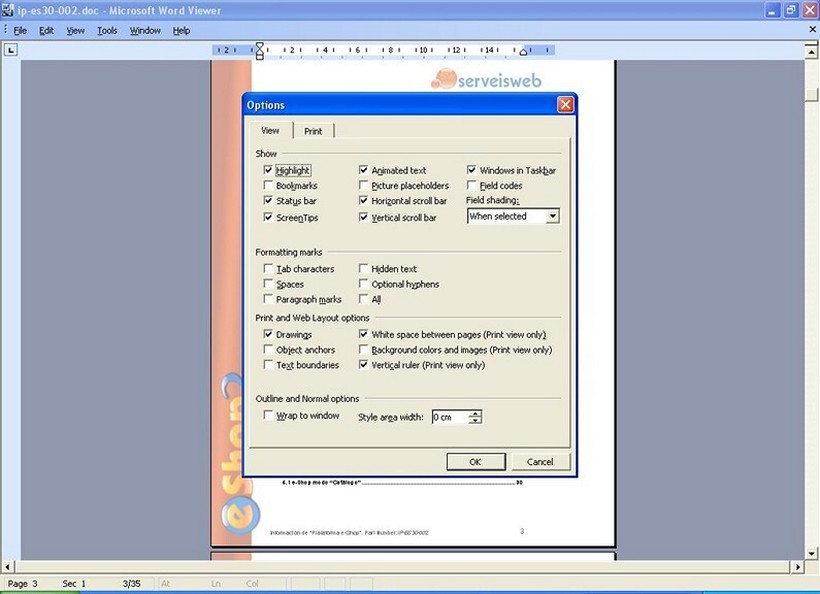
Task: Click the toolbar handle beside File menu
Action: point(6,30)
